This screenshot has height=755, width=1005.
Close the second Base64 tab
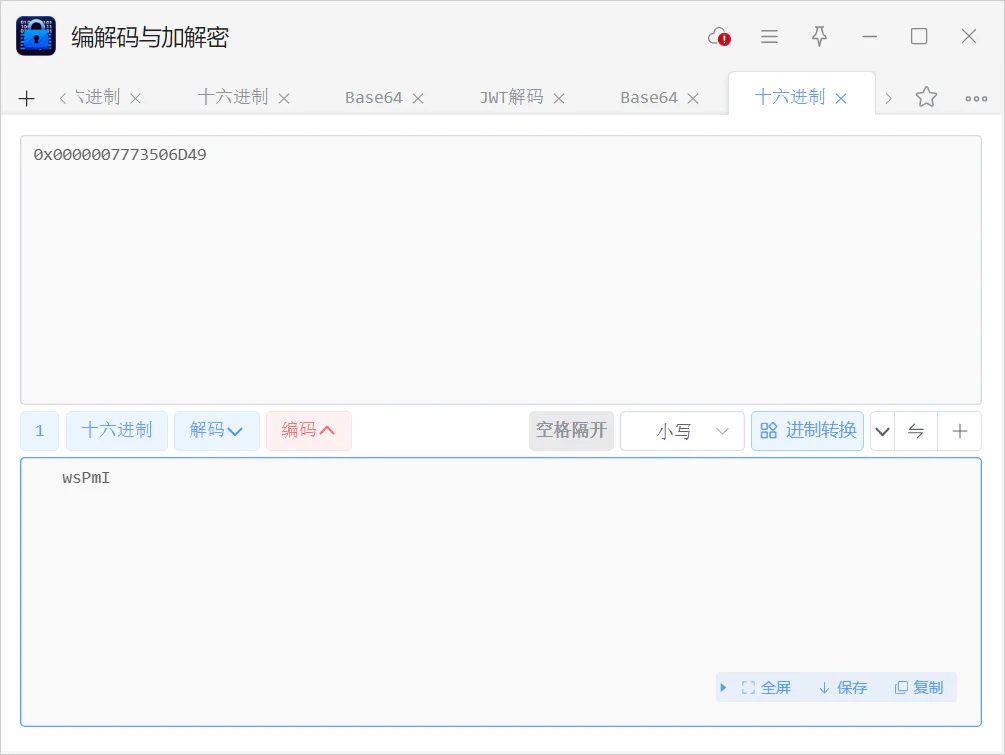tap(693, 99)
